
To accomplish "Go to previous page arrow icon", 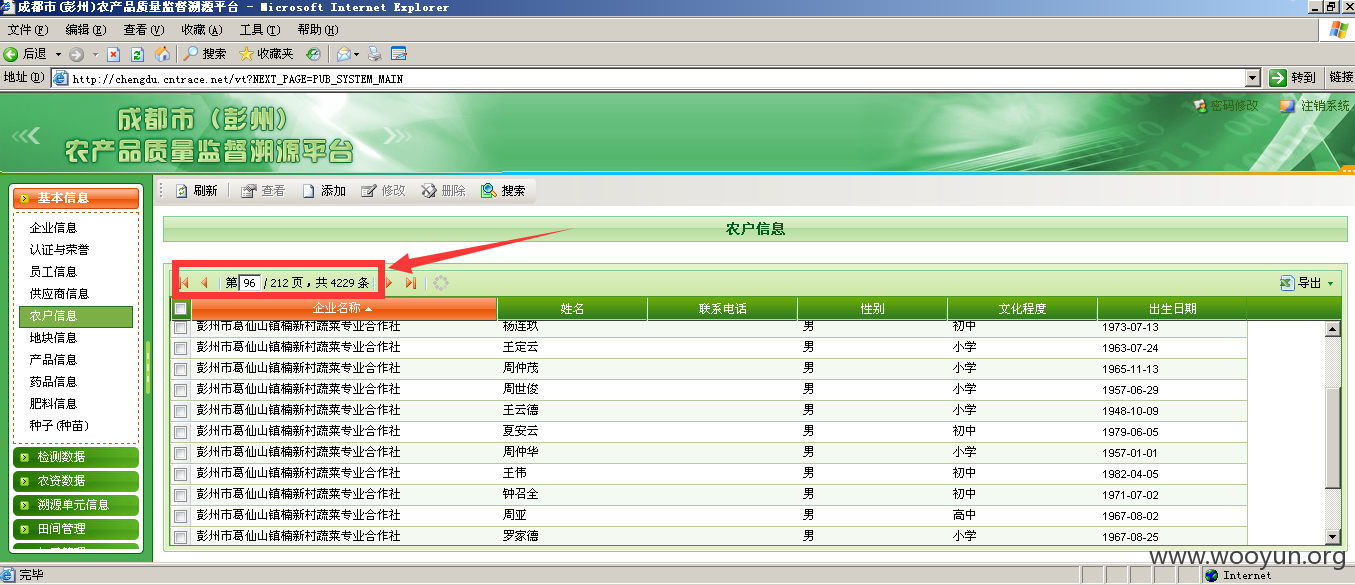I will (x=204, y=283).
